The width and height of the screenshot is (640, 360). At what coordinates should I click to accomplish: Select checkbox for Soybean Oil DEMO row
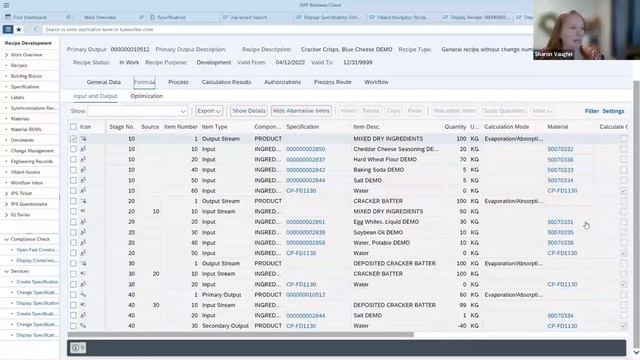tap(73, 232)
